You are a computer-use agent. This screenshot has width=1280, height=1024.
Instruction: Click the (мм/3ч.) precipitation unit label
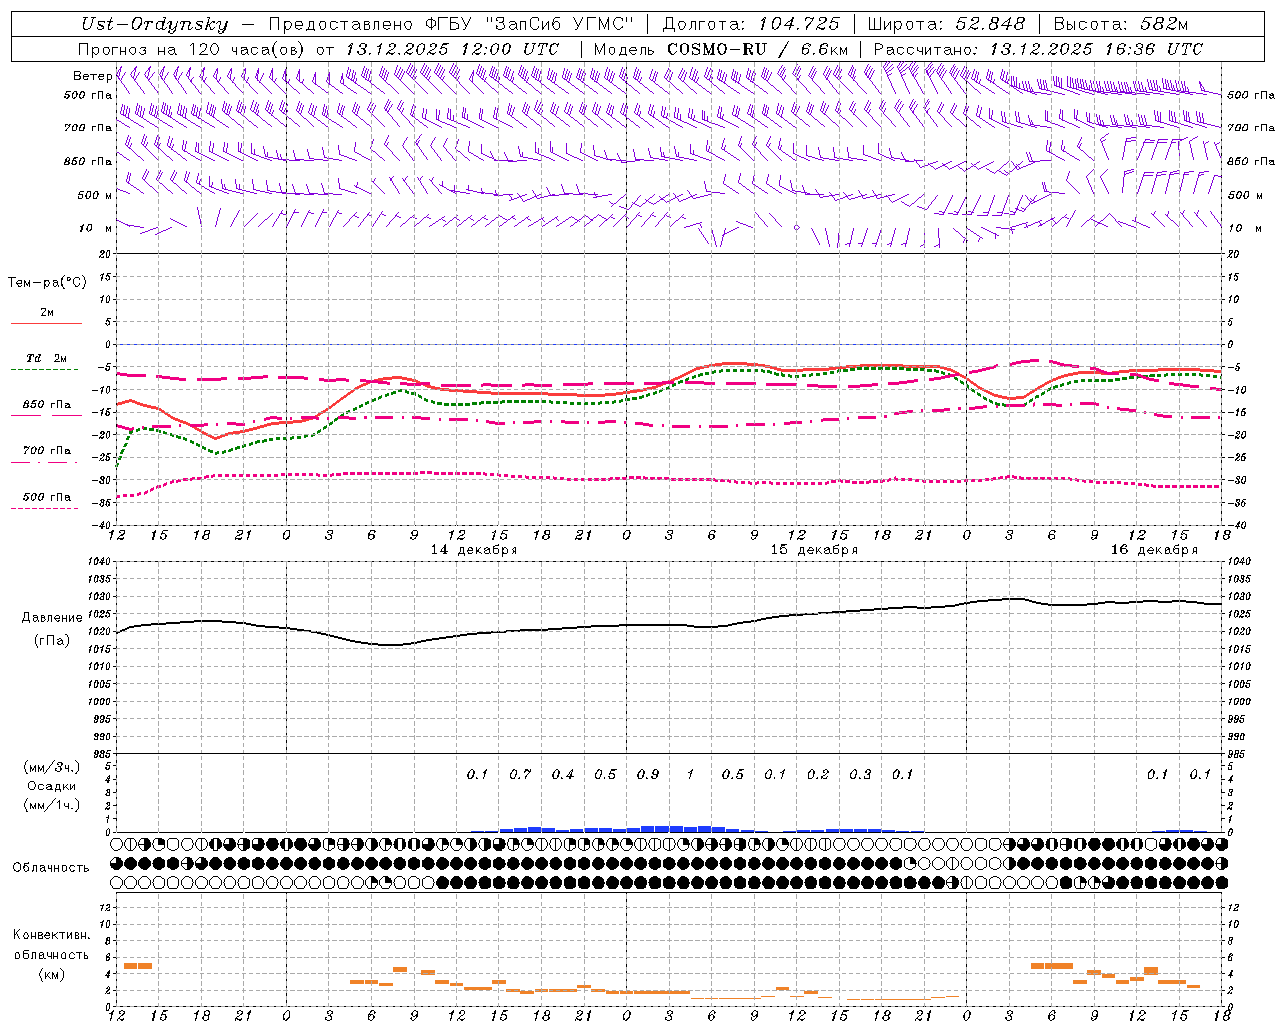pos(52,768)
